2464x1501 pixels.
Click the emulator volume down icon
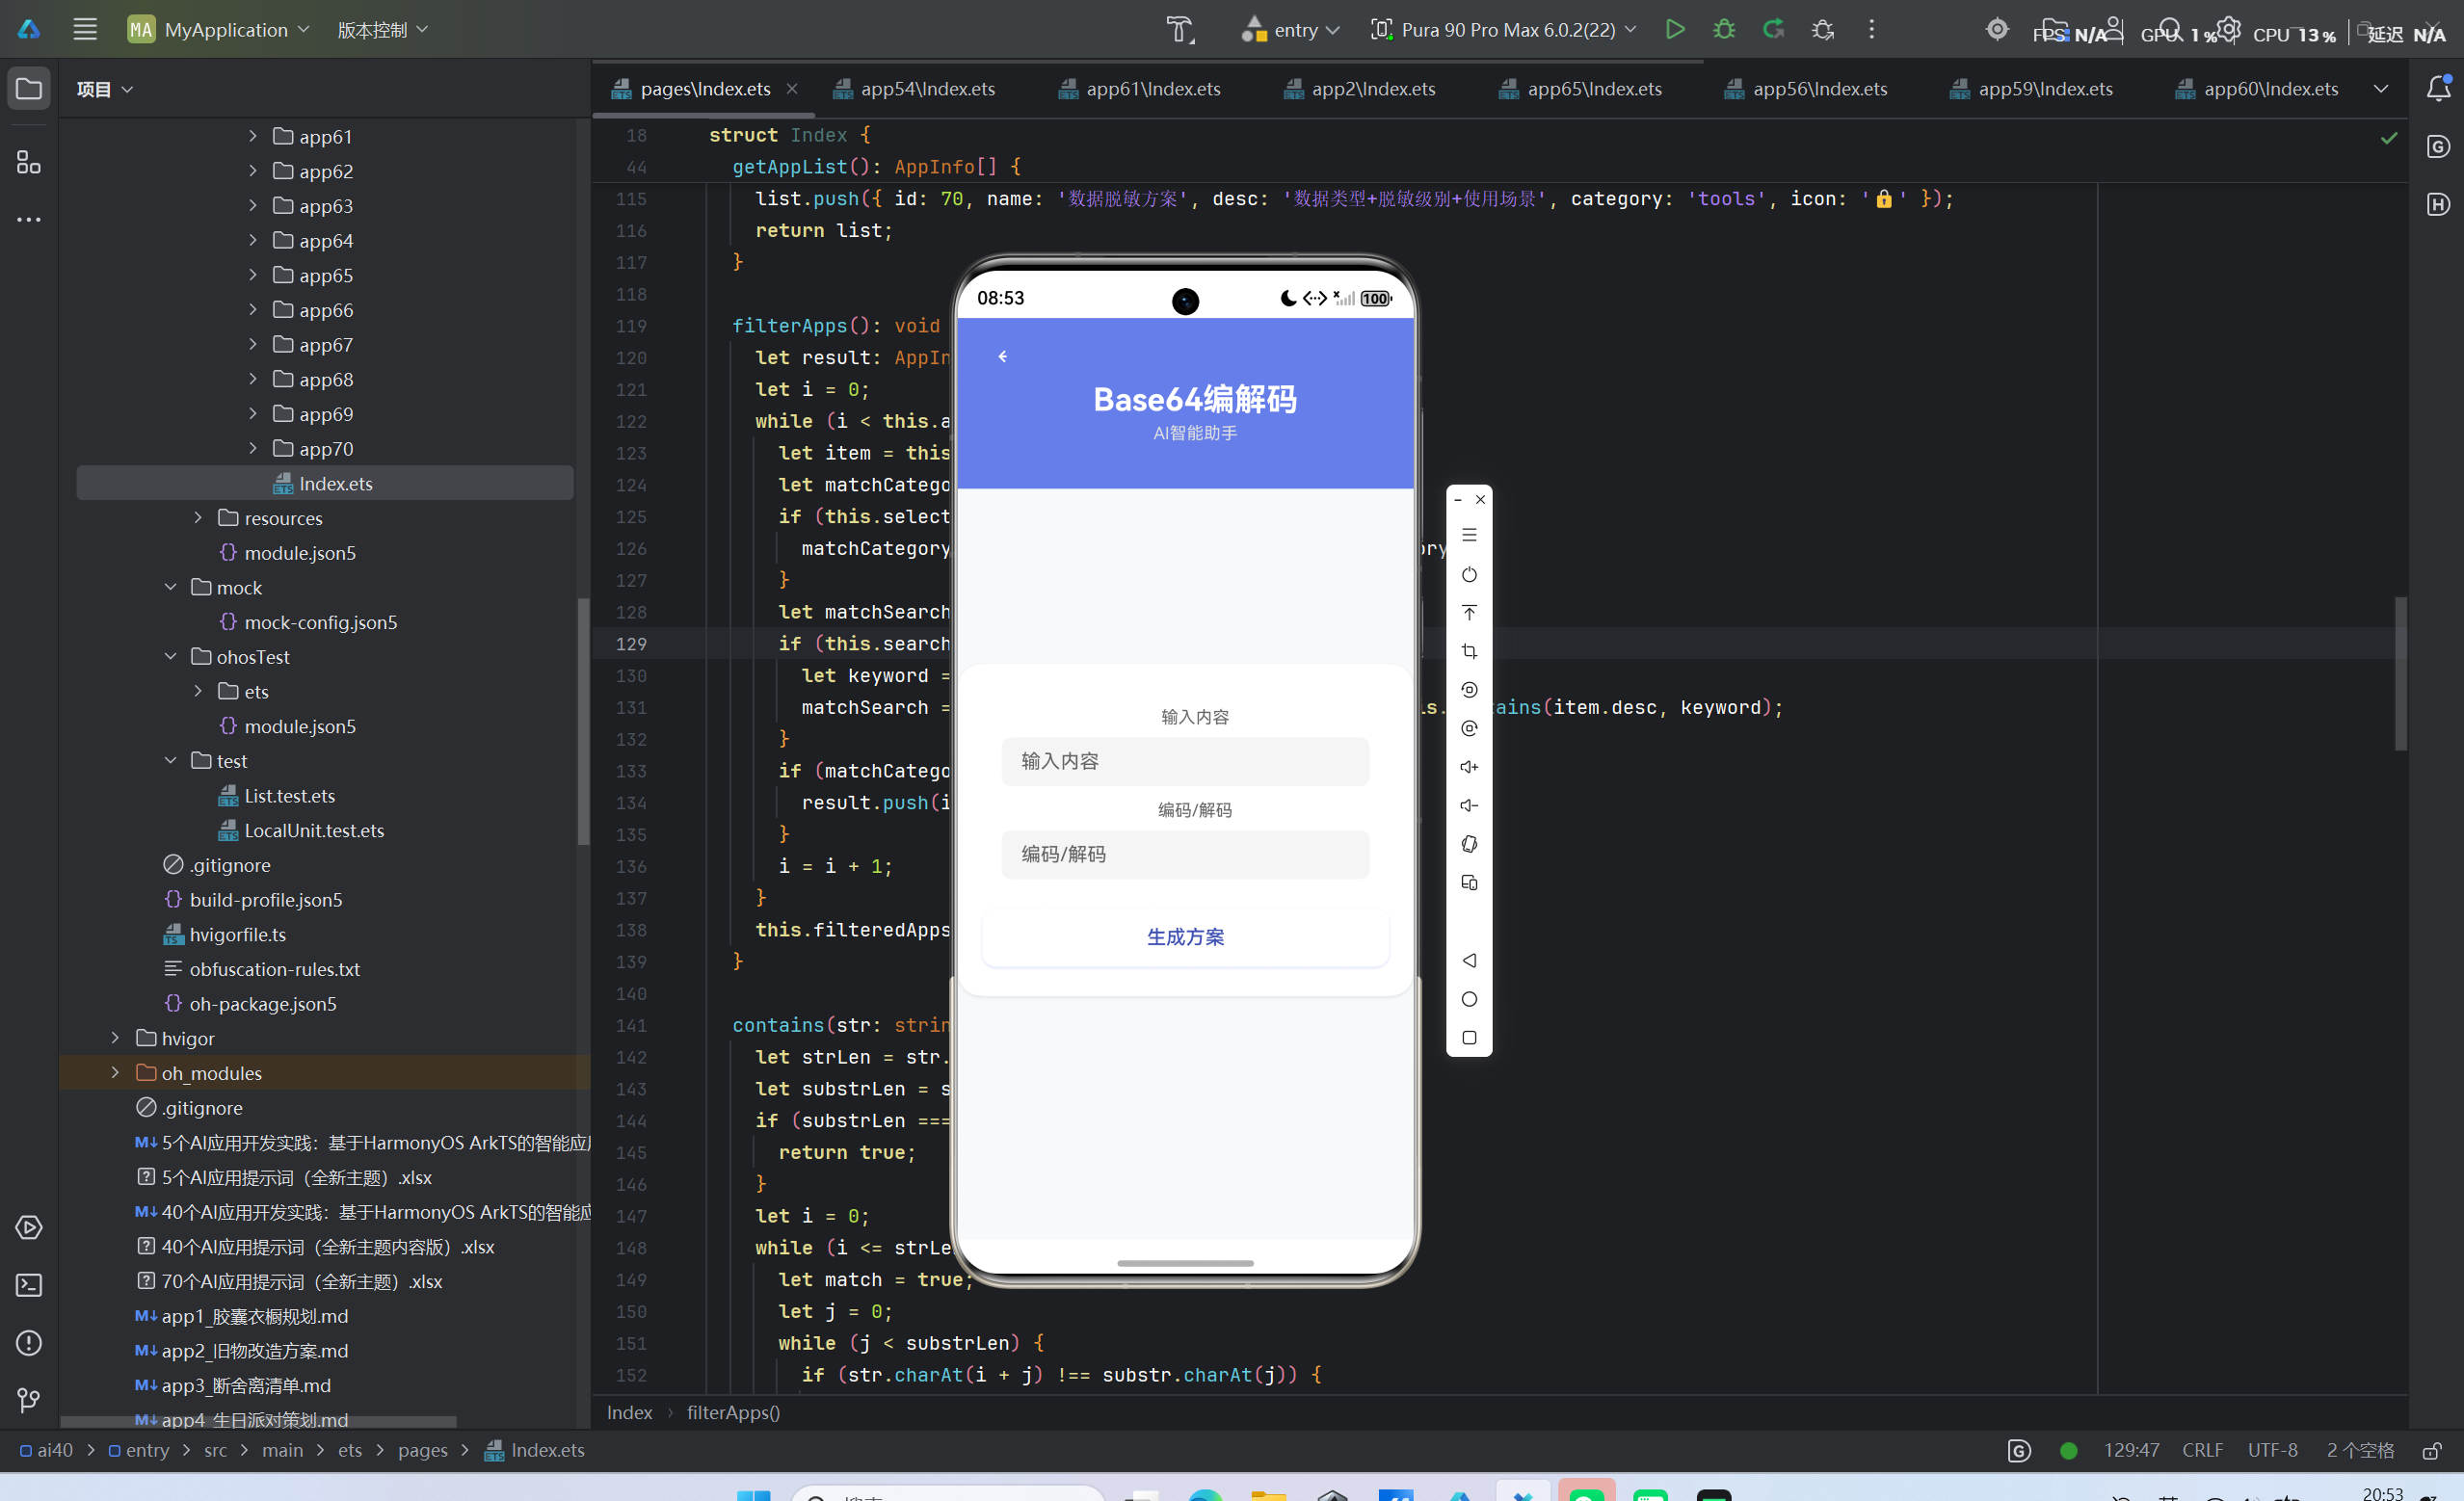coord(1469,806)
